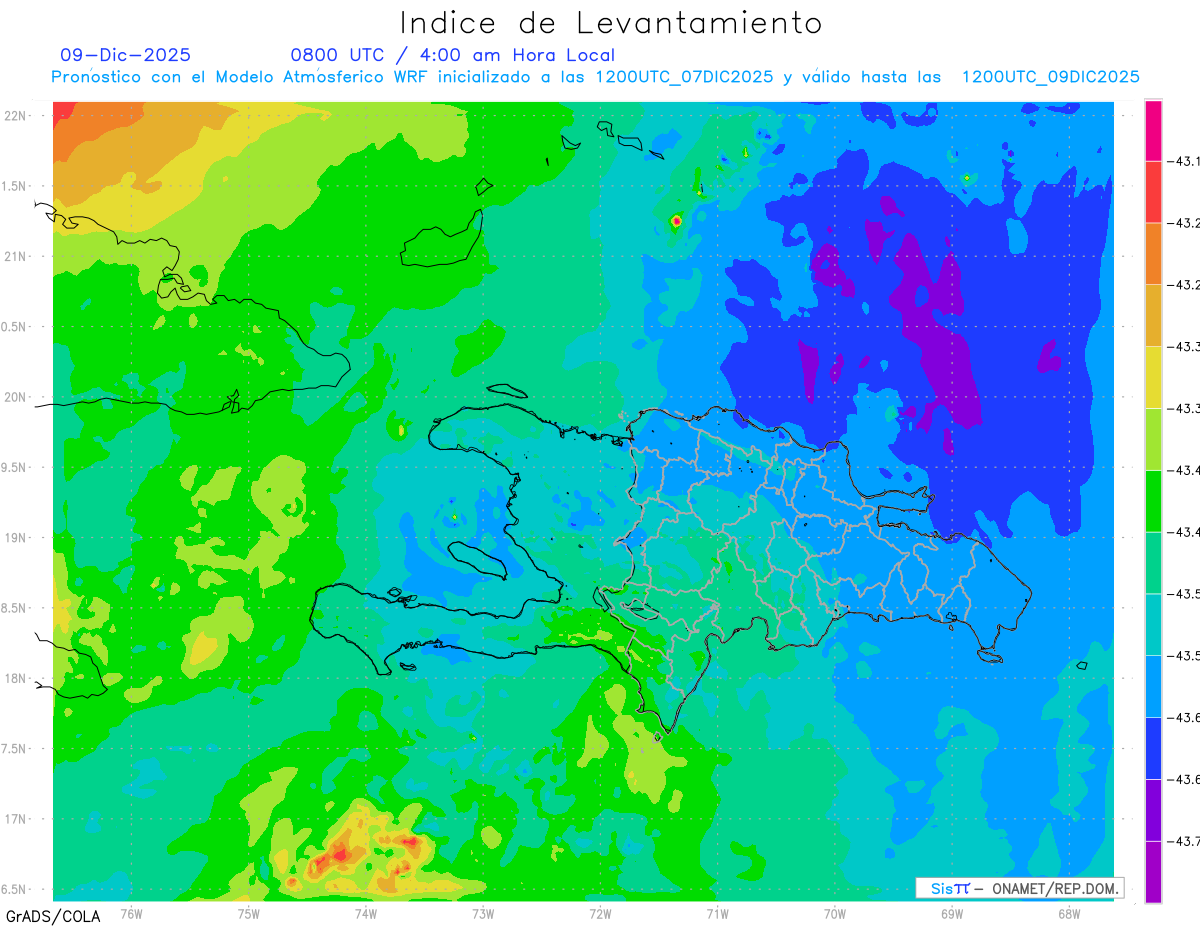Click the 20N latitude label

coord(16,397)
